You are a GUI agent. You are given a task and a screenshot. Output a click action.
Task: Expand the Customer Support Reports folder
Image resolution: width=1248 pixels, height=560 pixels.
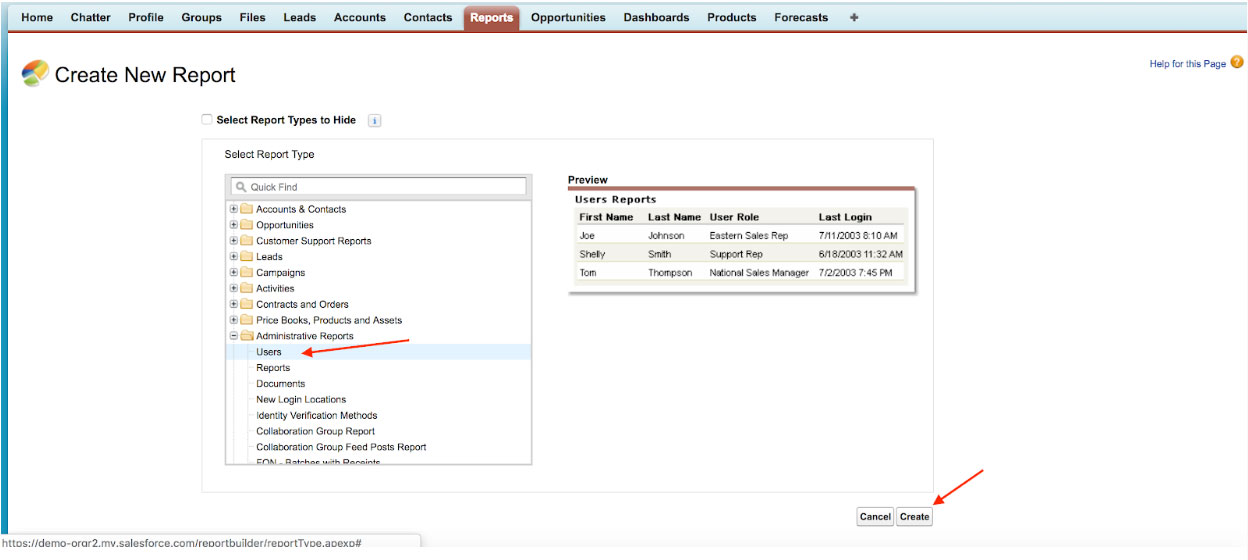pyautogui.click(x=234, y=241)
